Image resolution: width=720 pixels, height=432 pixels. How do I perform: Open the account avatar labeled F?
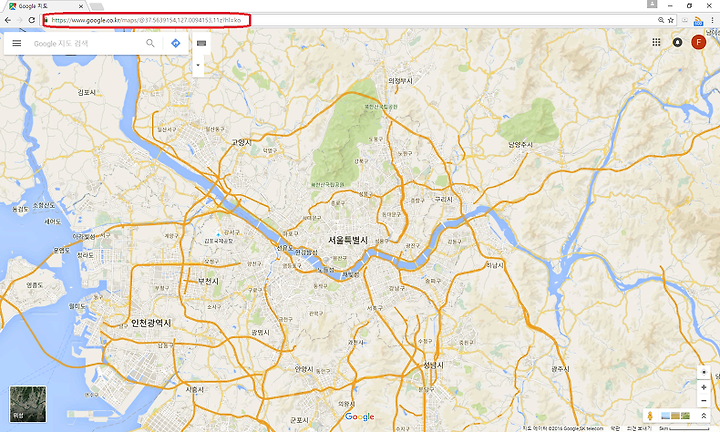[x=698, y=42]
